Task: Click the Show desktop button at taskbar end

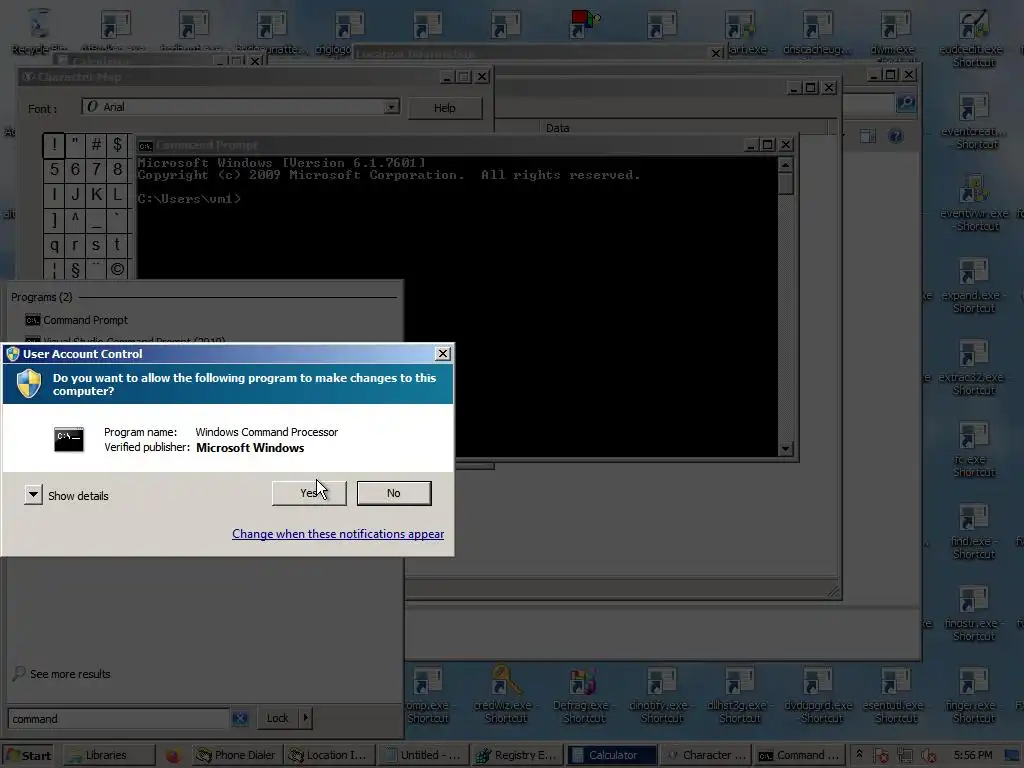Action: click(1012, 756)
